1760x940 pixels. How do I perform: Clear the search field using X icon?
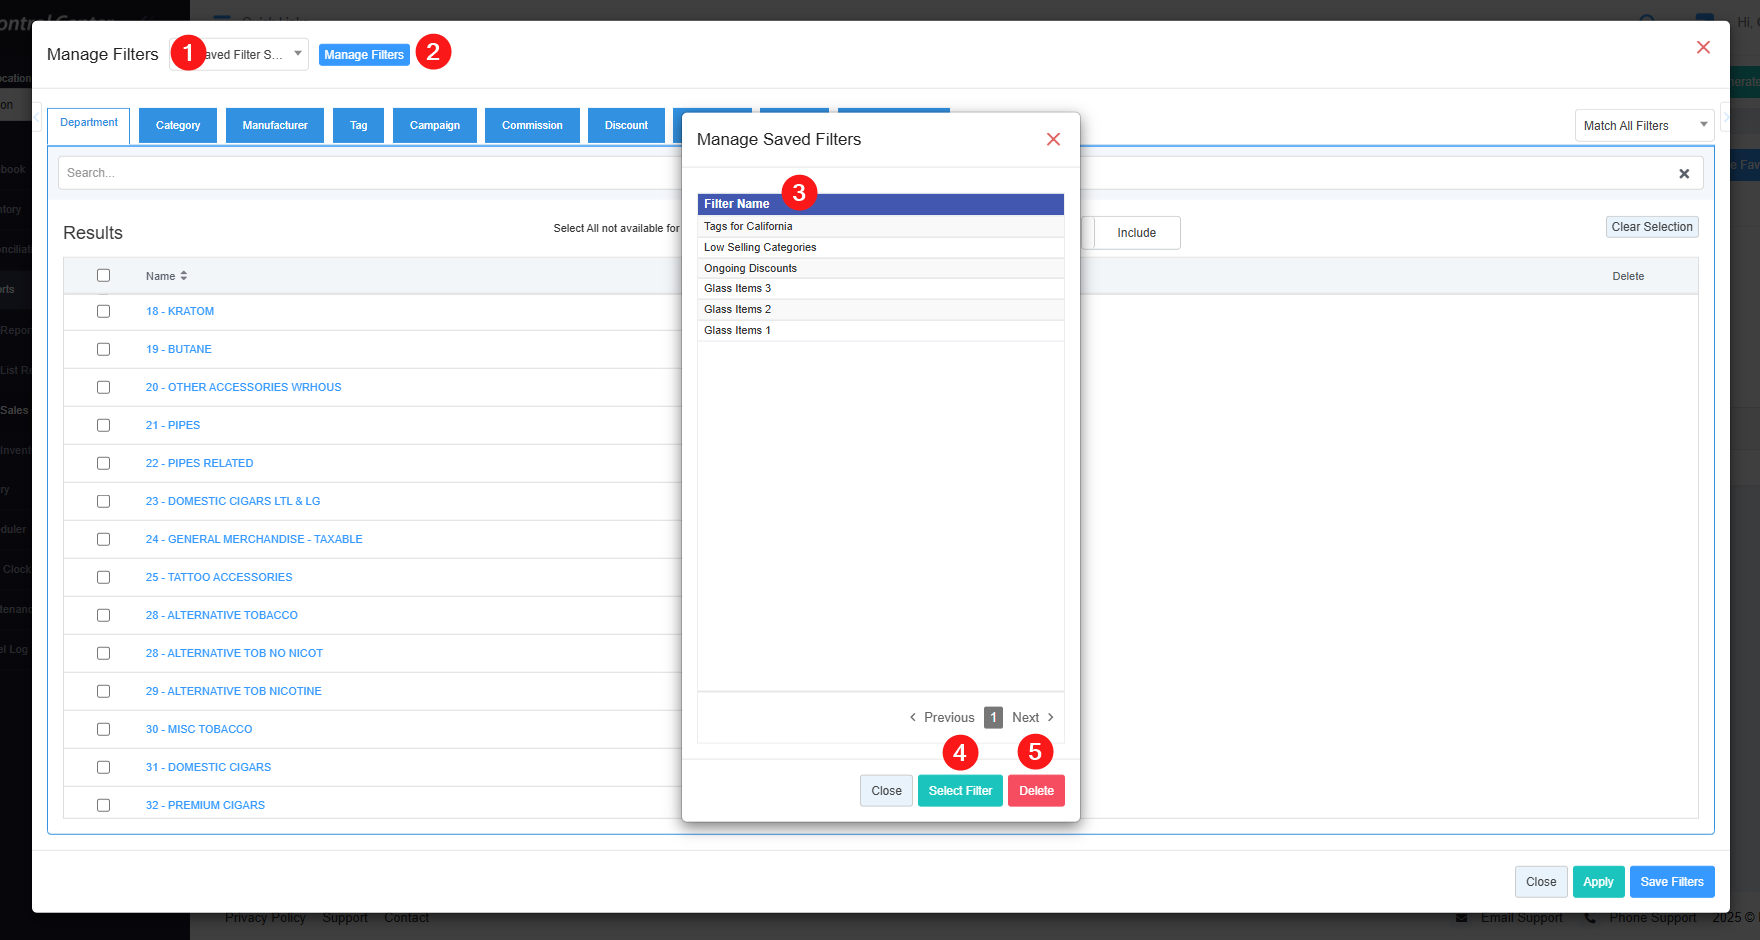tap(1684, 174)
